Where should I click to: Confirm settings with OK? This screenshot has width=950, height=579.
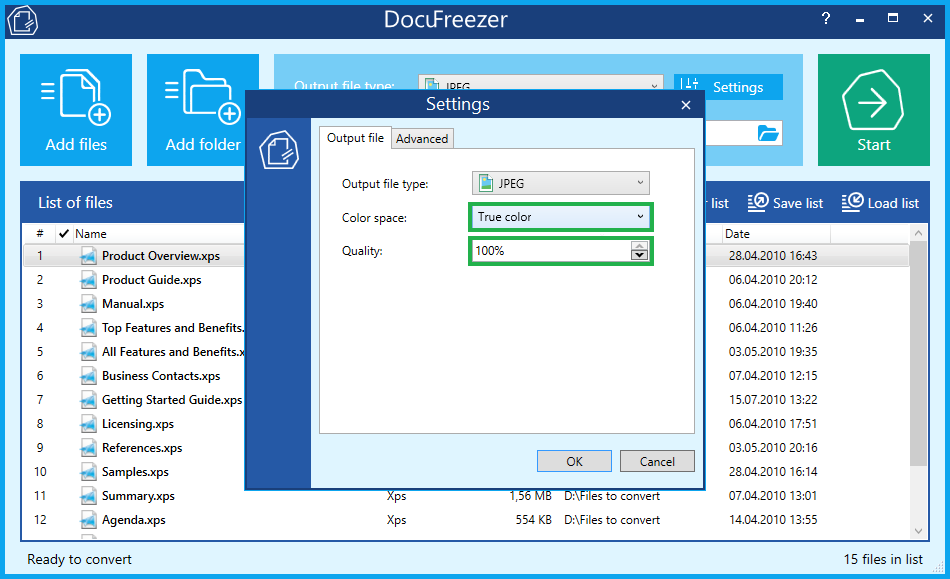pyautogui.click(x=574, y=462)
